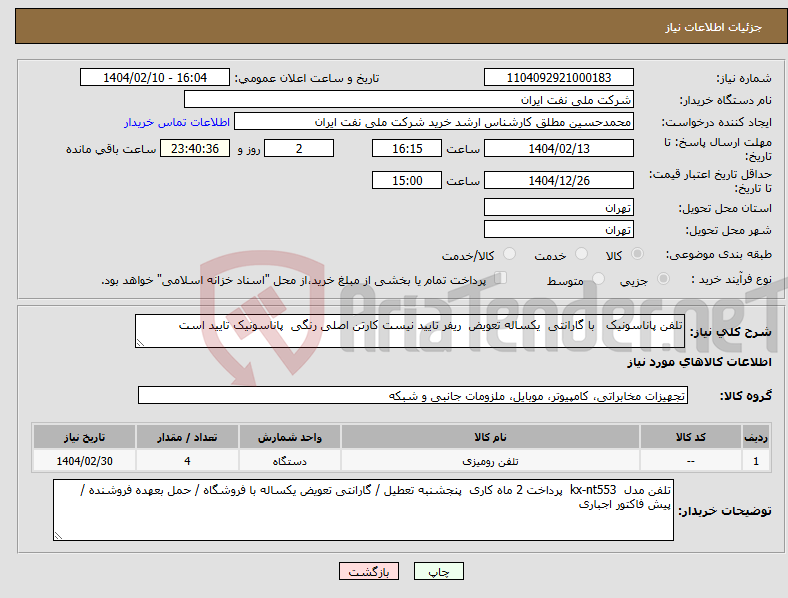Click the row number cell 1
This screenshot has height=598, width=788.
[756, 461]
